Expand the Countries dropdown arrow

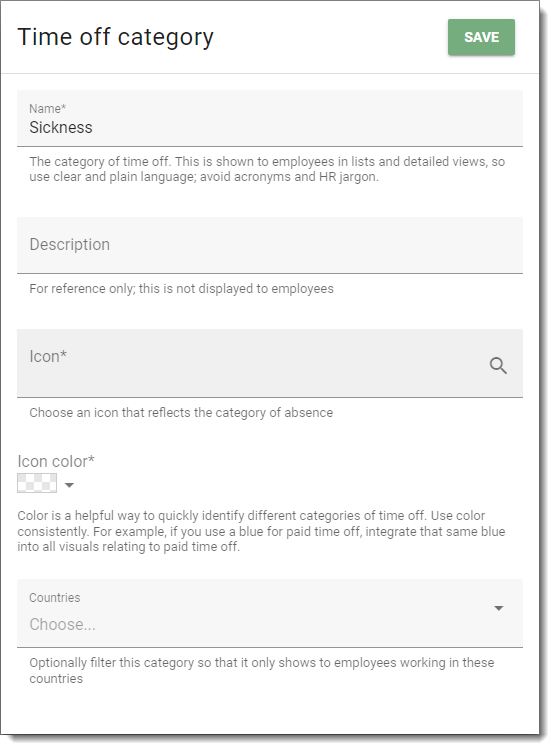click(x=499, y=608)
